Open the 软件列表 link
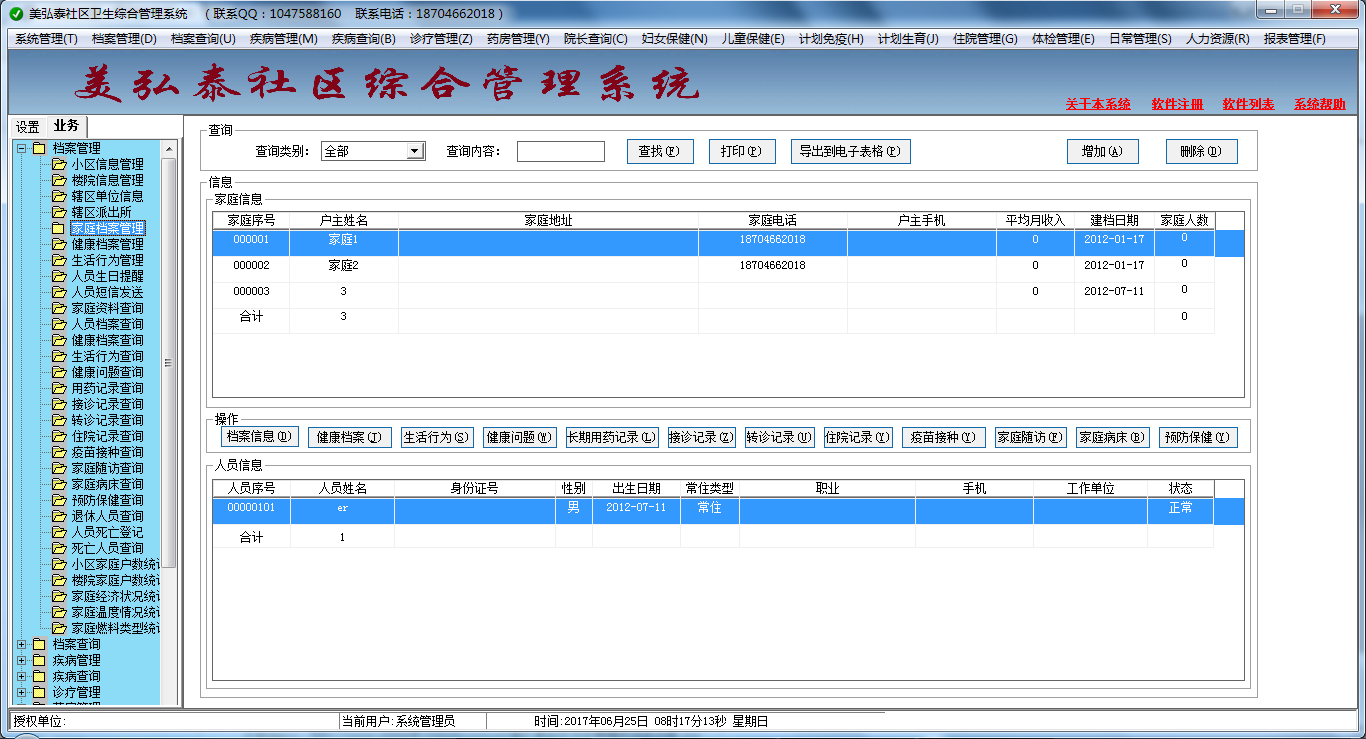The height and width of the screenshot is (739, 1366). tap(1248, 104)
